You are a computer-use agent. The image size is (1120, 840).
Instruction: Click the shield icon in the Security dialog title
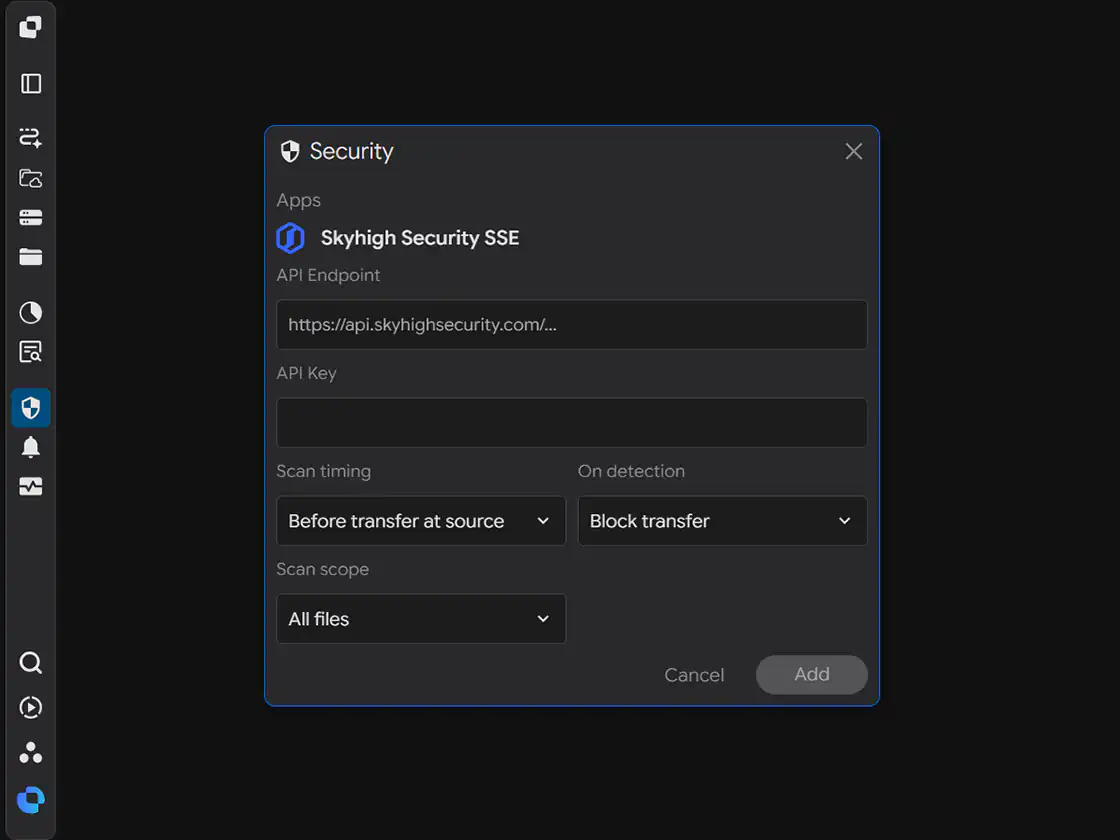[290, 151]
